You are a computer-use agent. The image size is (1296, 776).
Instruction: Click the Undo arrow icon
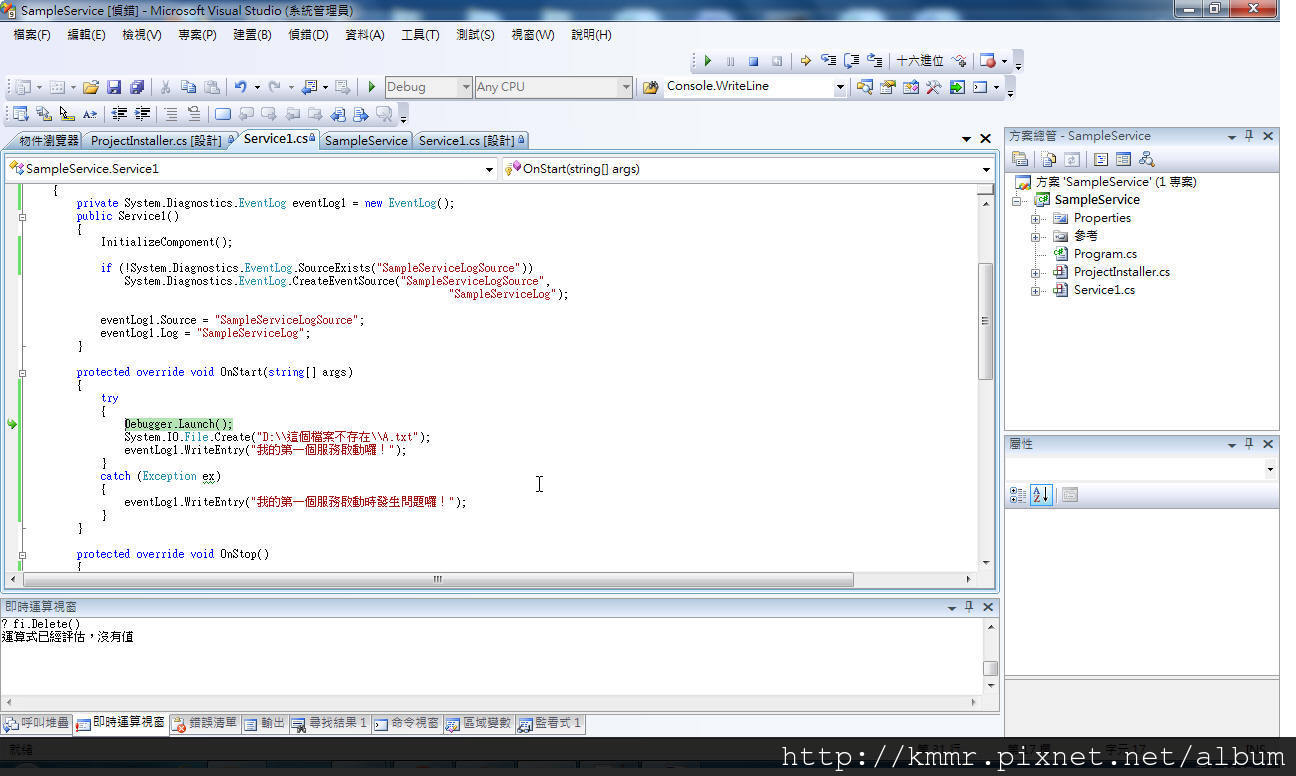241,87
